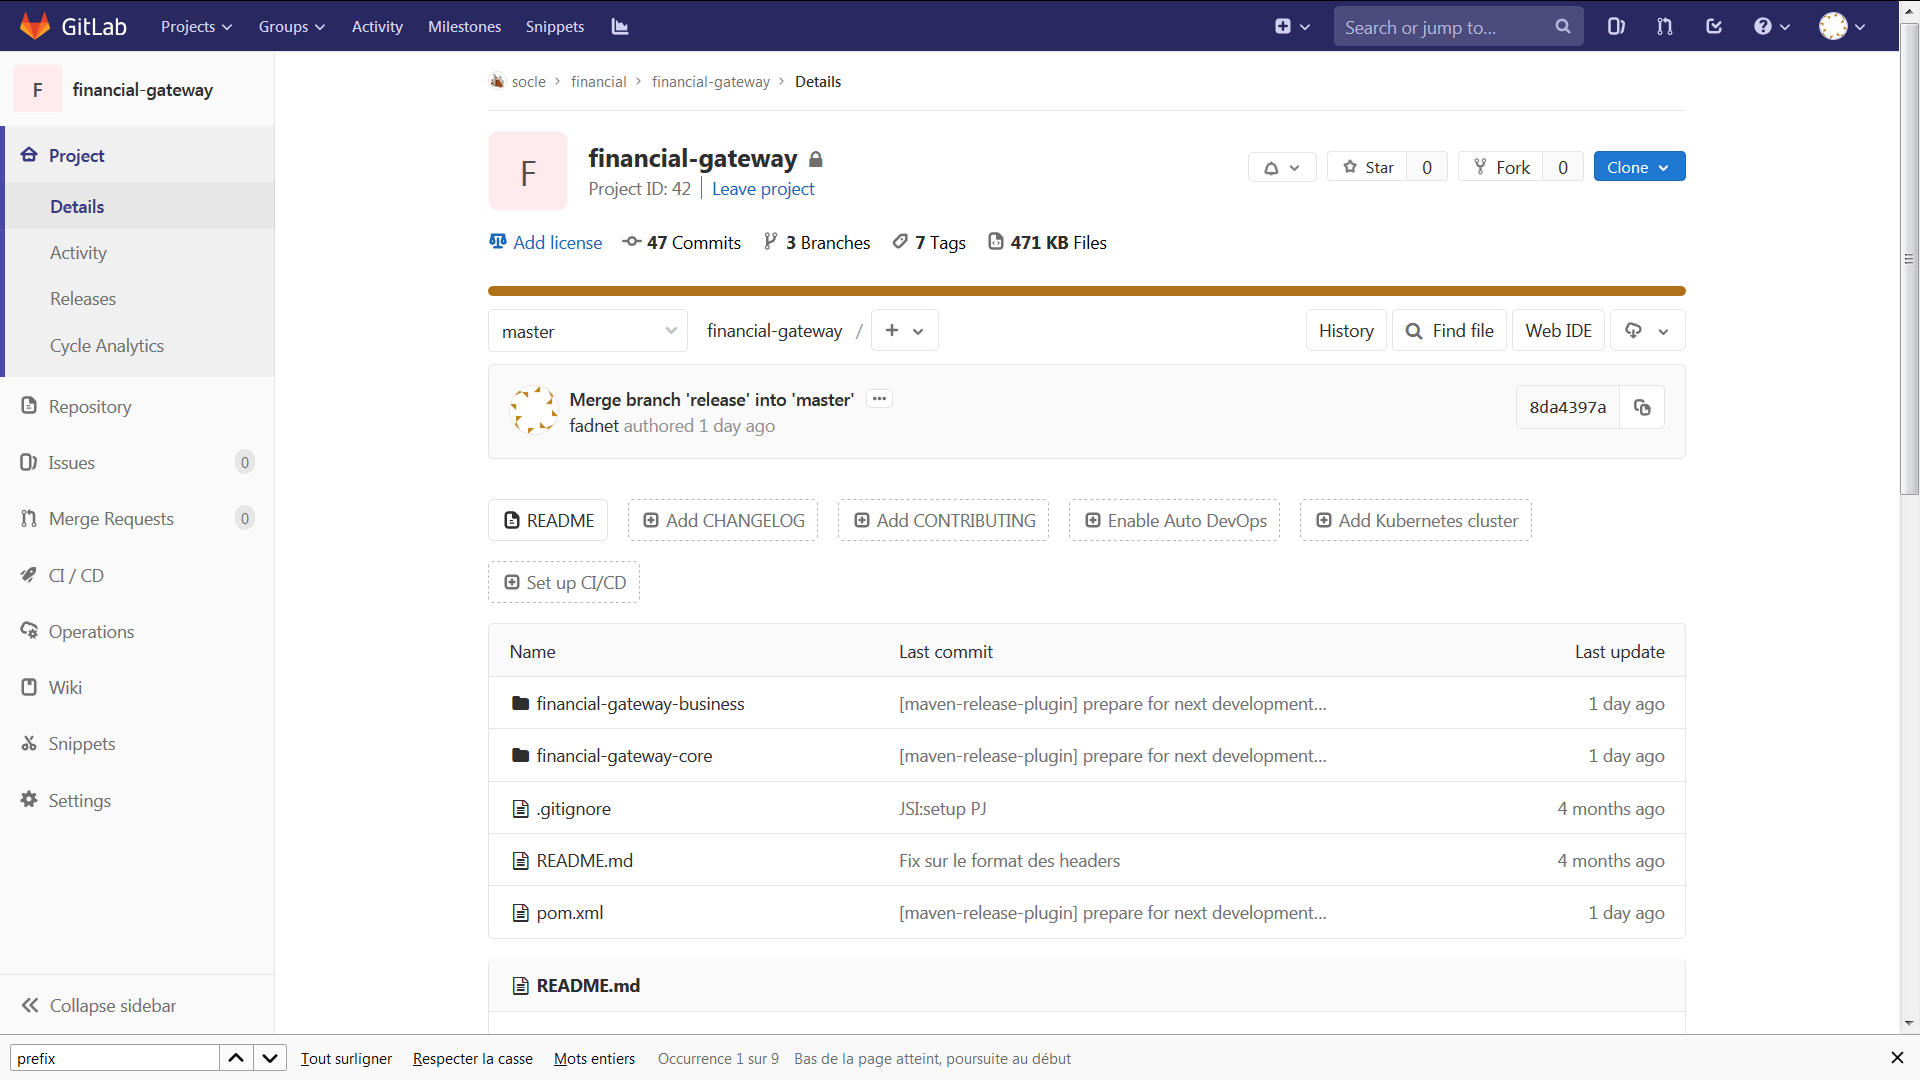This screenshot has width=1920, height=1080.
Task: Open the master branch selector dropdown
Action: tap(588, 331)
